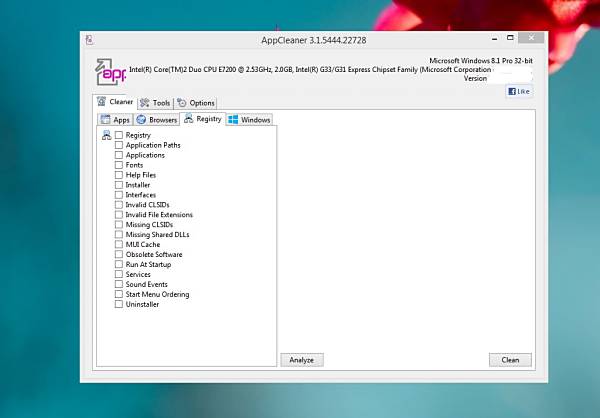Enable the Missing Shared DLLs checkbox
The width and height of the screenshot is (600, 418).
point(119,234)
